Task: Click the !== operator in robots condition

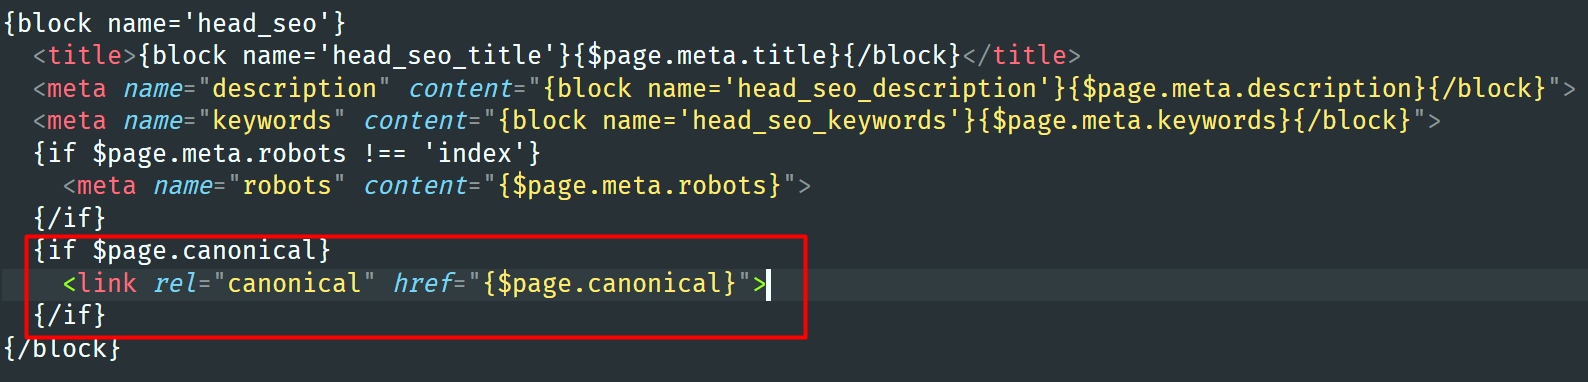Action: 384,154
